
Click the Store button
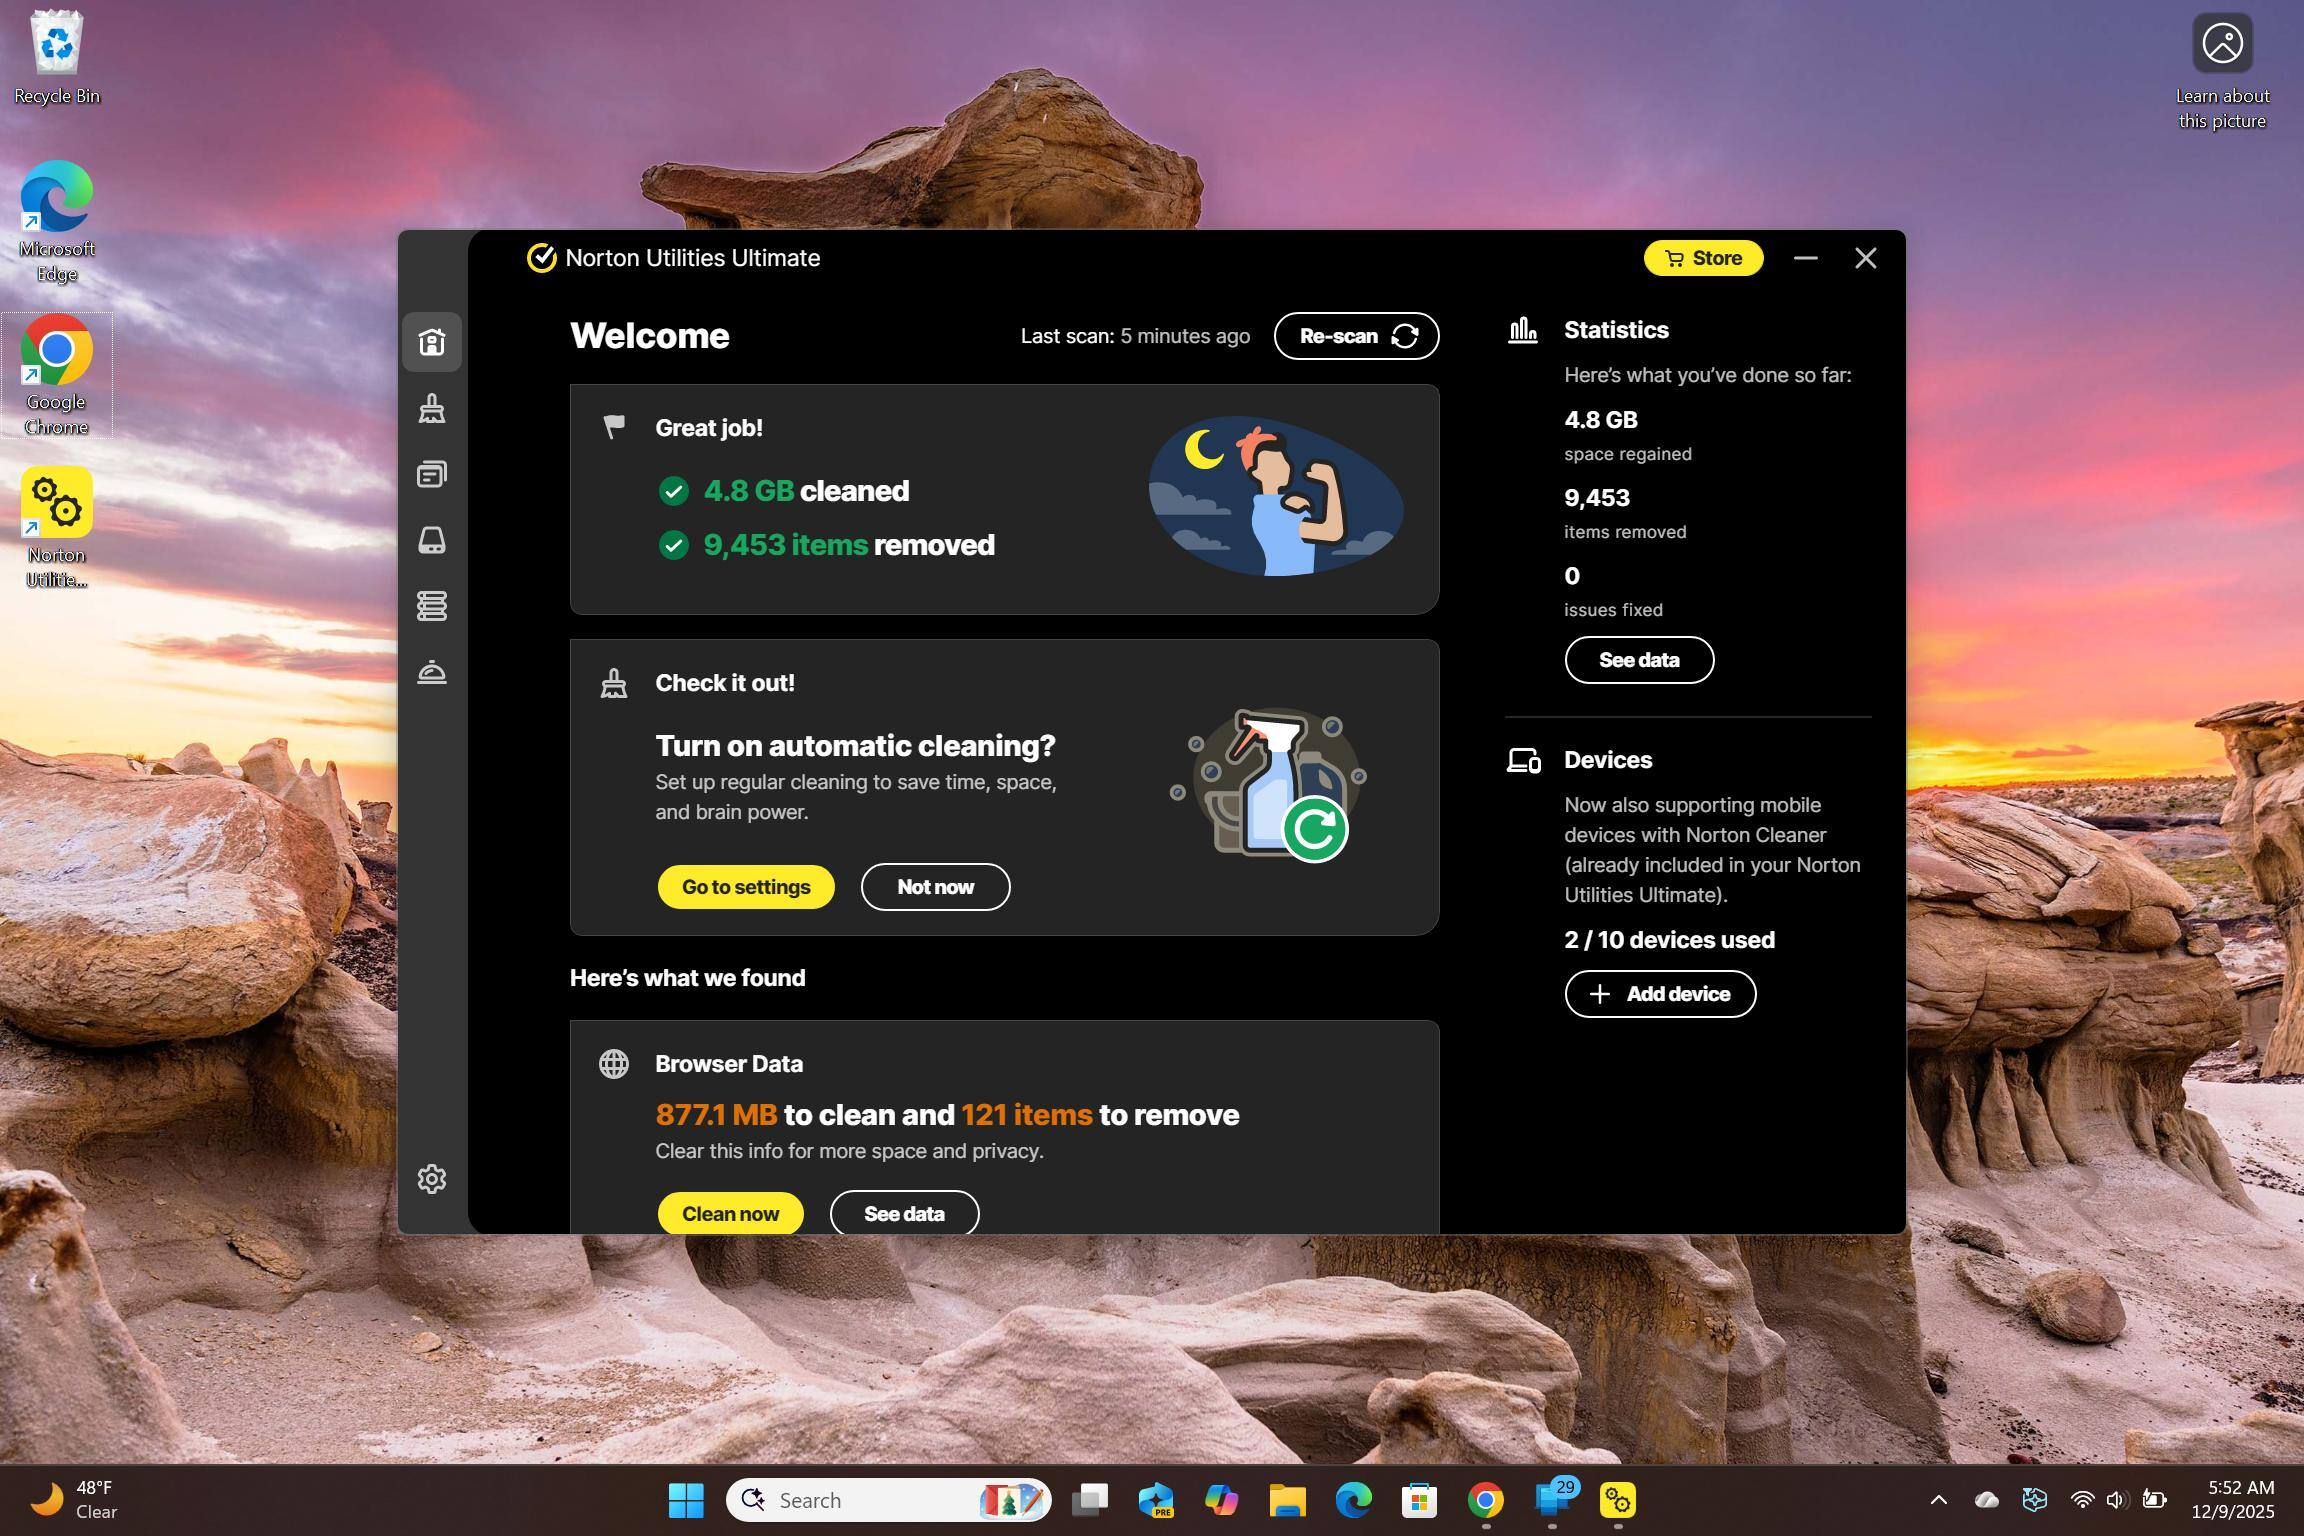tap(1703, 258)
